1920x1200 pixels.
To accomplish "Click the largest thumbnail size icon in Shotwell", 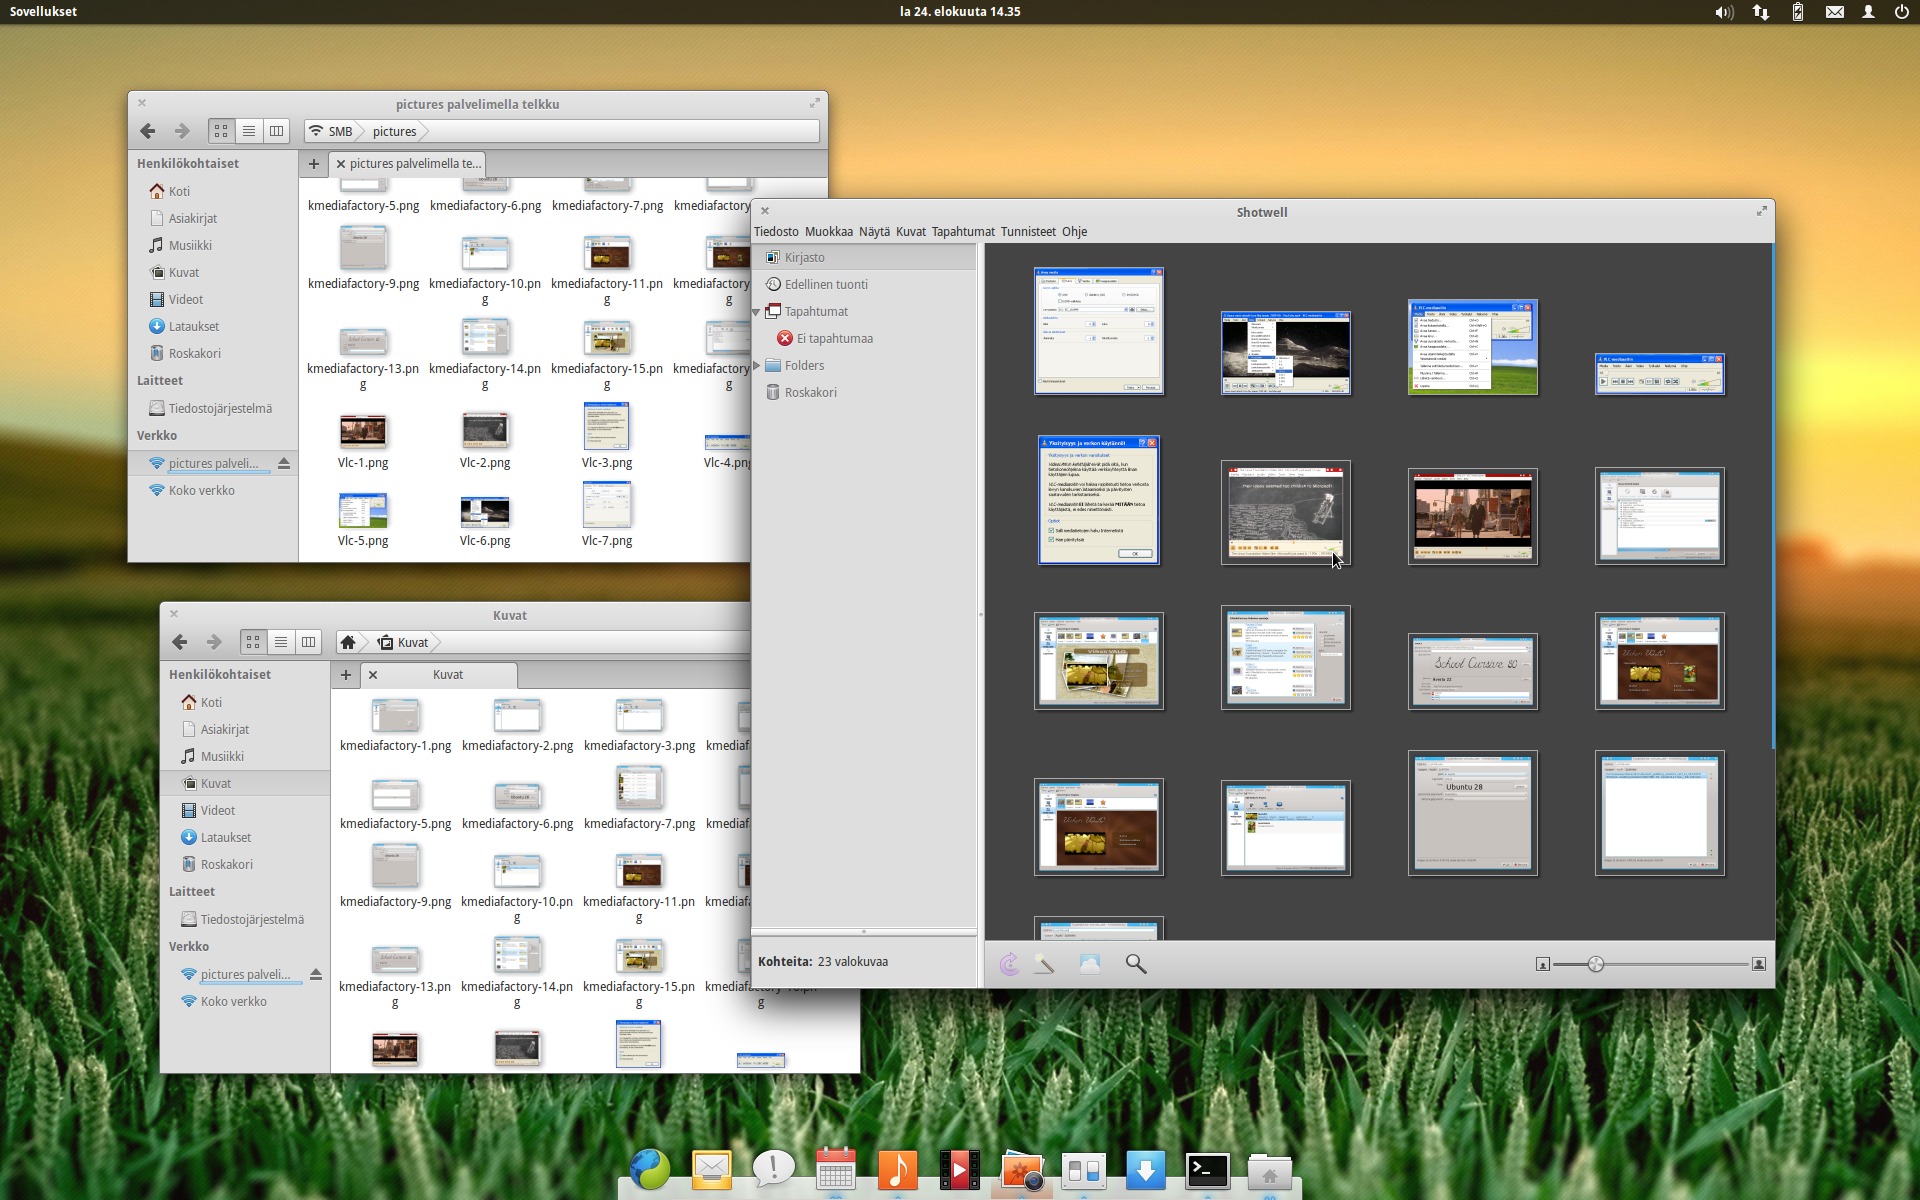I will pyautogui.click(x=1759, y=964).
